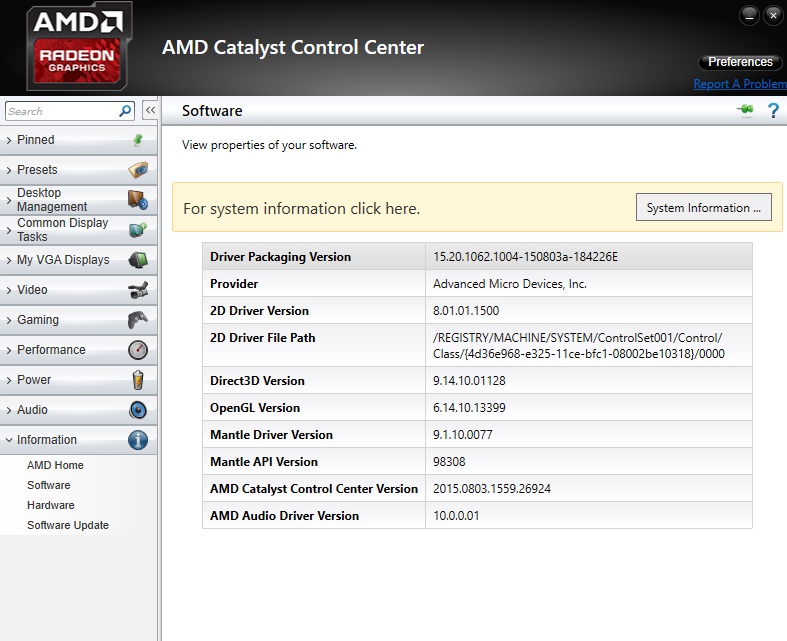
Task: Click into the Search input field
Action: tap(60, 111)
